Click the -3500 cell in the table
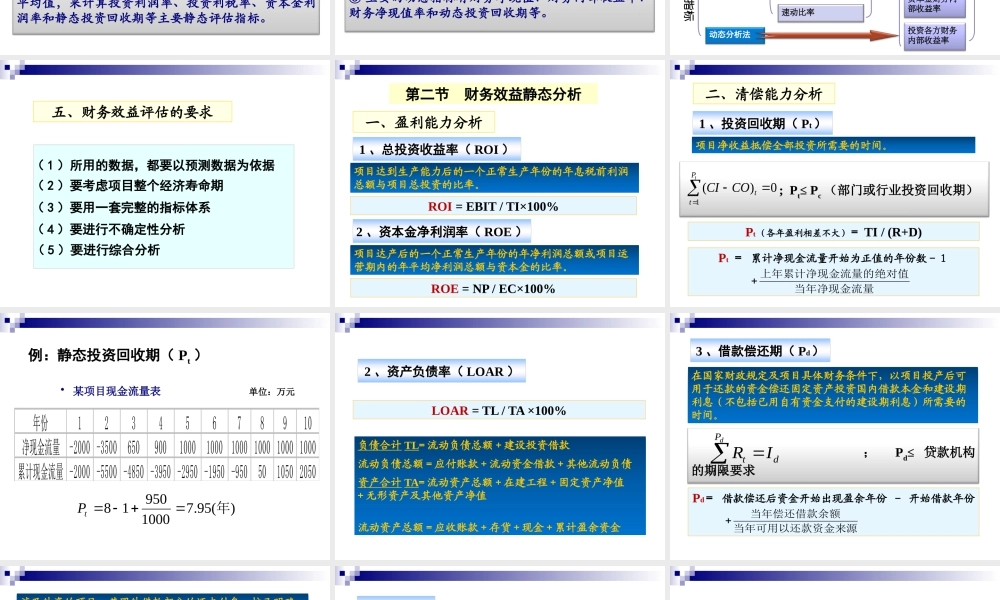The width and height of the screenshot is (1000, 600). 107,446
